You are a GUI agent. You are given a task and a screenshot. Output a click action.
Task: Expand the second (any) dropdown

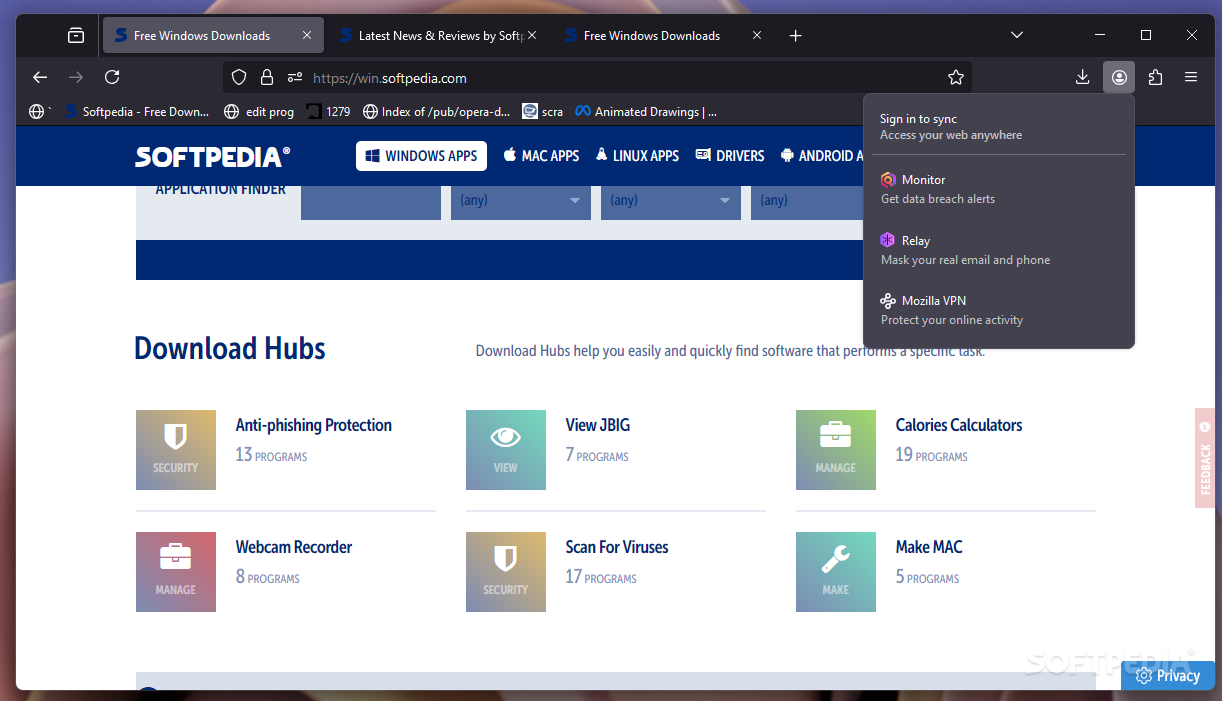671,201
